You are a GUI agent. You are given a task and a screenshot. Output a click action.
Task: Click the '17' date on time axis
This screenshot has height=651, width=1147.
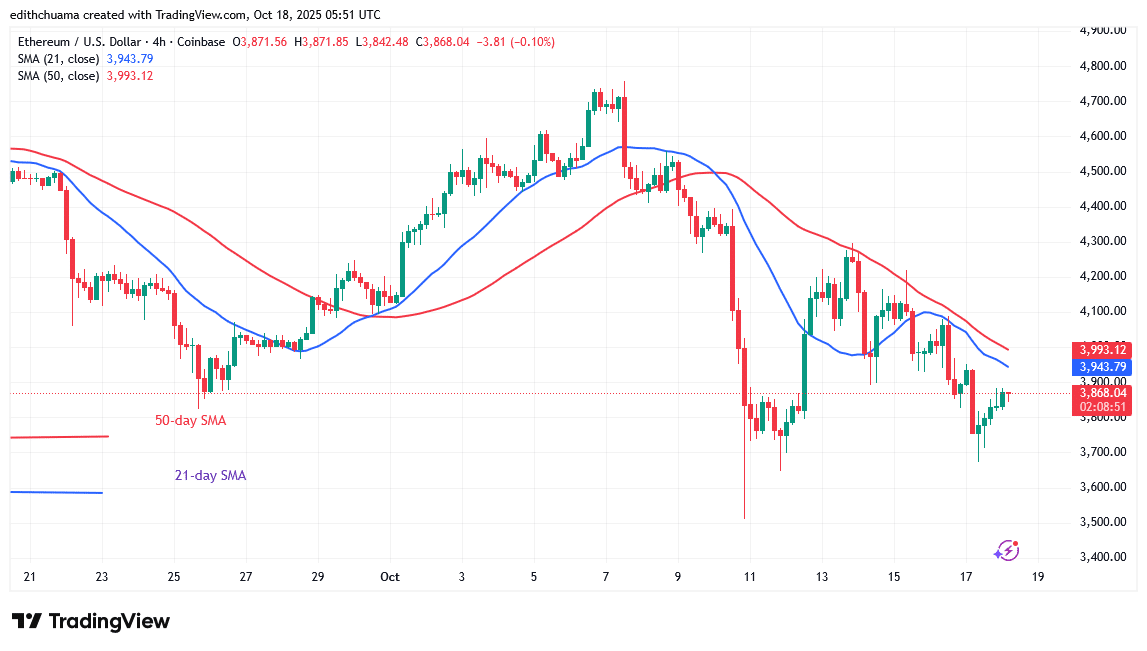pos(966,577)
